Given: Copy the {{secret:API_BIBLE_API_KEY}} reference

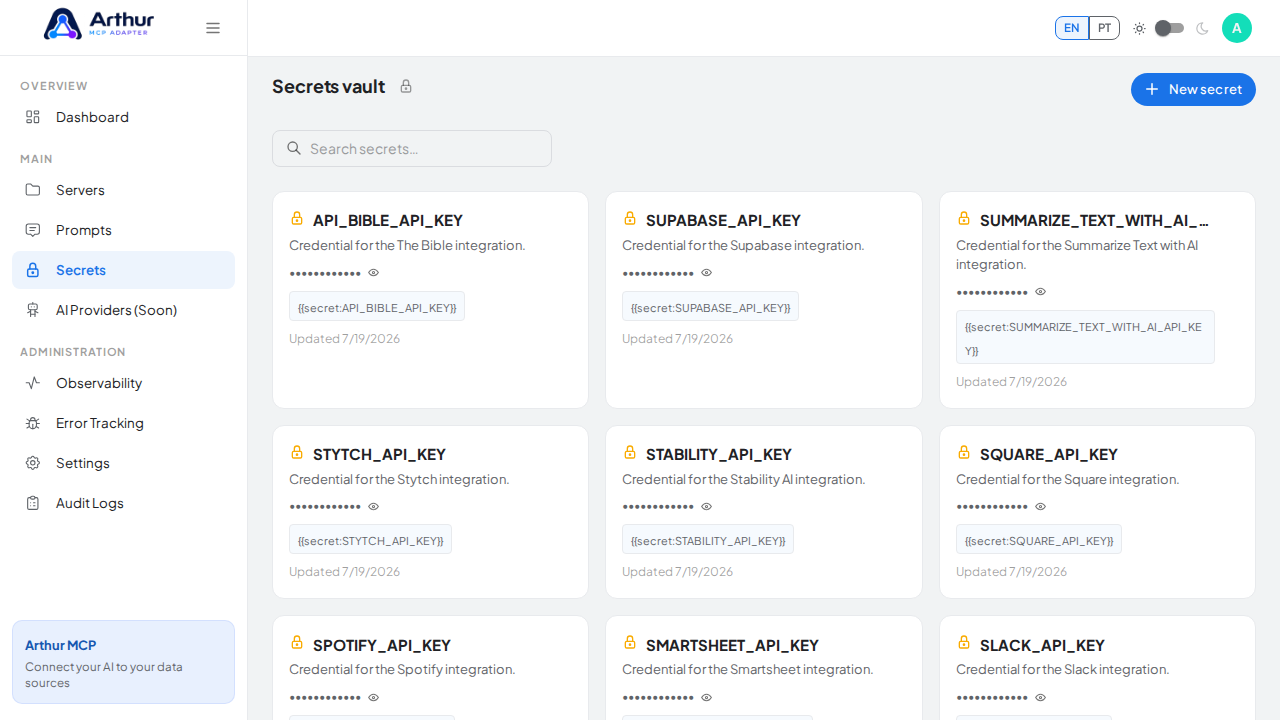Looking at the screenshot, I should pyautogui.click(x=377, y=306).
